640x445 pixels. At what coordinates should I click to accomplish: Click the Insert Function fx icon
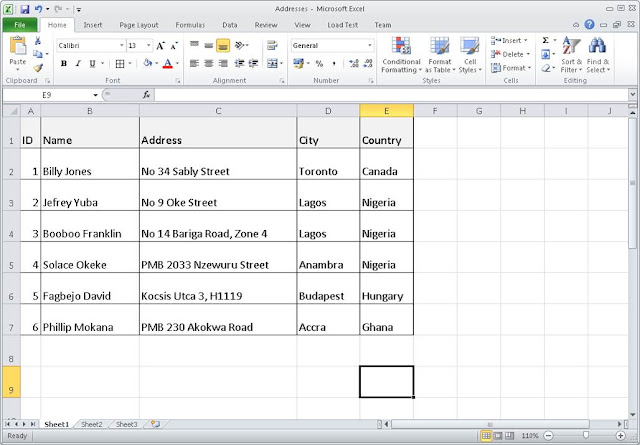point(147,95)
